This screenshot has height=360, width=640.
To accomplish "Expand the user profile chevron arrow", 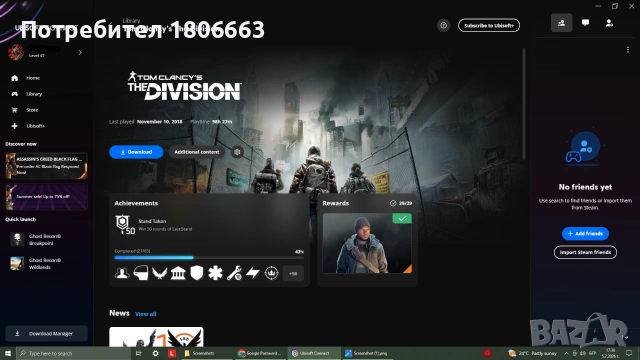I will (80, 52).
